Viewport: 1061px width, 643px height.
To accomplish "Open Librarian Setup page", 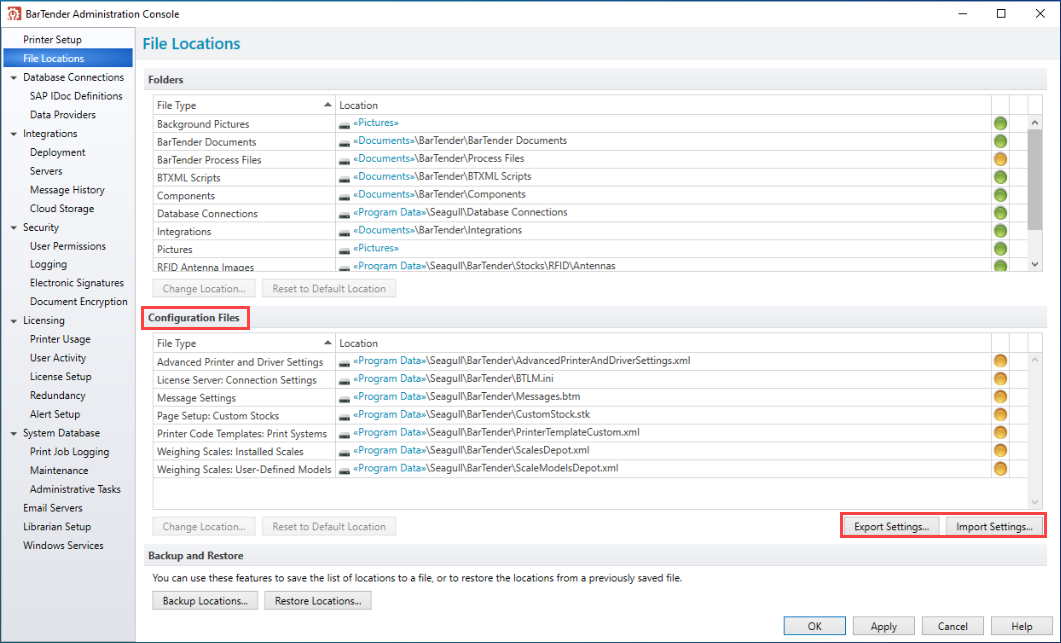I will pos(57,527).
